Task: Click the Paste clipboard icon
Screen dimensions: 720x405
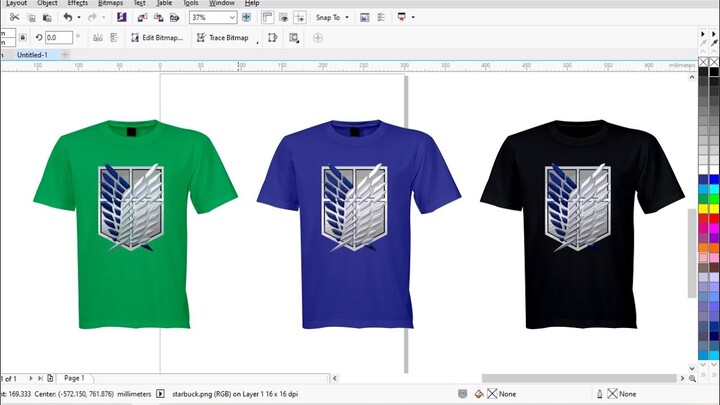Action: click(47, 17)
